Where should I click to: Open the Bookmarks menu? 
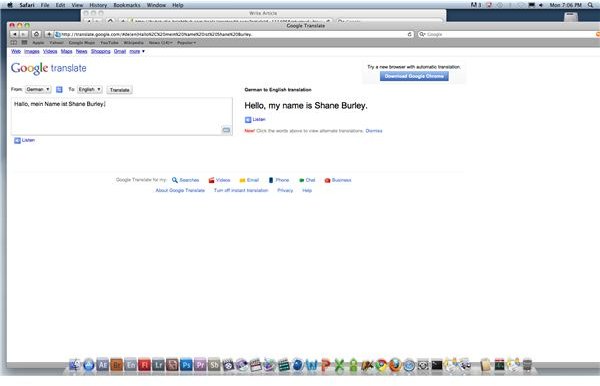coord(127,5)
